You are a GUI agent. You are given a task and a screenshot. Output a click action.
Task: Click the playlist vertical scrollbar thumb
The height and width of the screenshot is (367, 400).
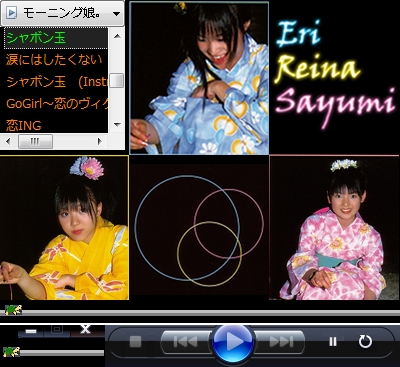[117, 81]
